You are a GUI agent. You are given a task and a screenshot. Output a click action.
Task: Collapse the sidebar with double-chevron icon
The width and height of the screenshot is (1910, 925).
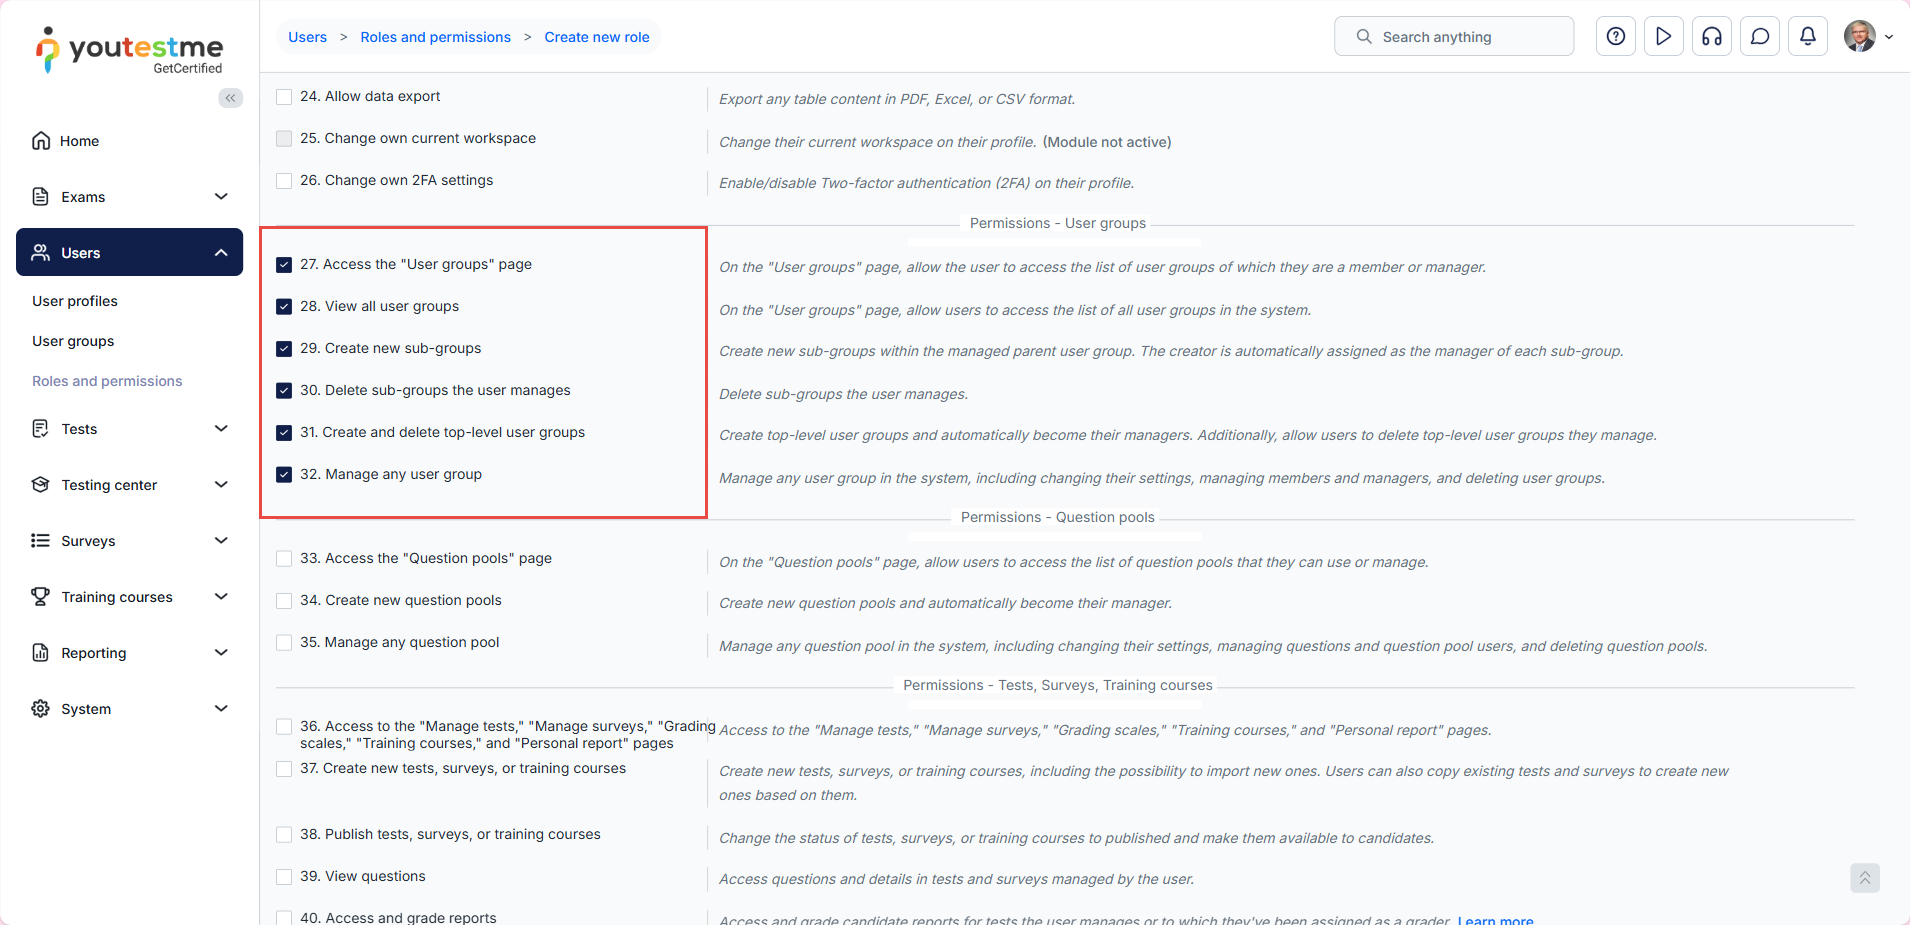(231, 98)
